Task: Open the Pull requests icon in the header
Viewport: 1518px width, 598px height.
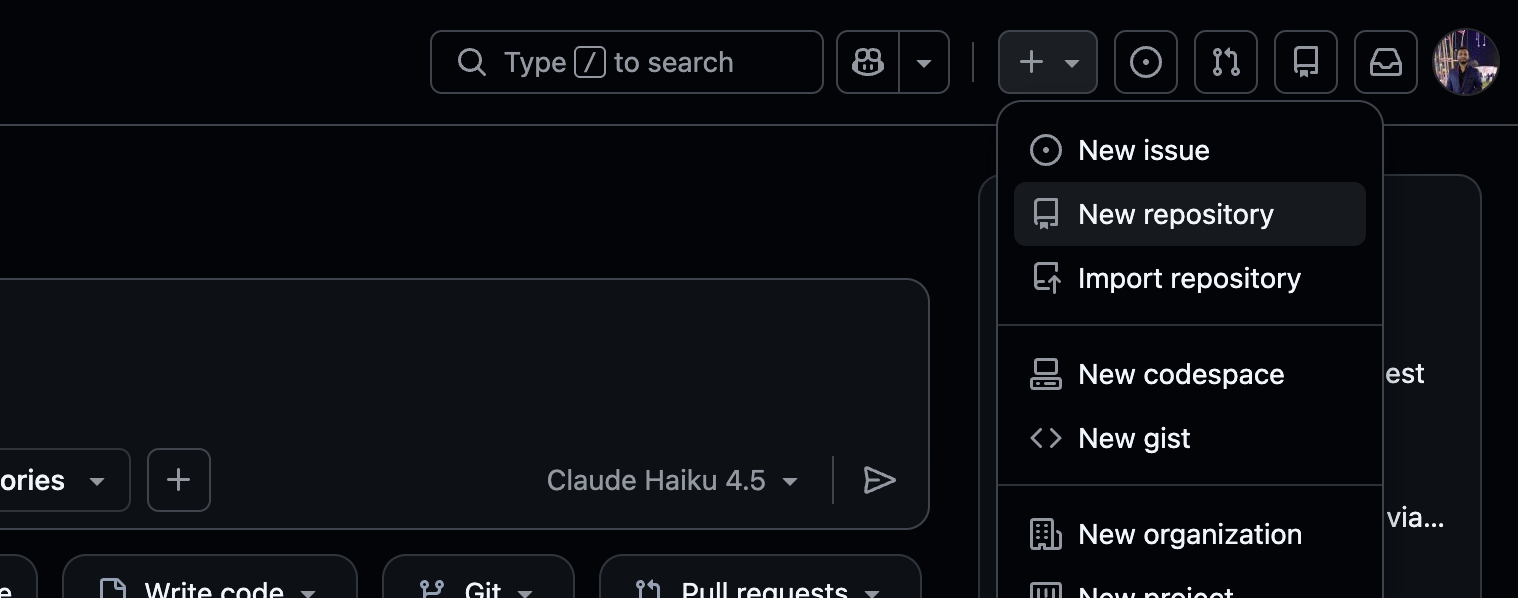Action: [1225, 62]
